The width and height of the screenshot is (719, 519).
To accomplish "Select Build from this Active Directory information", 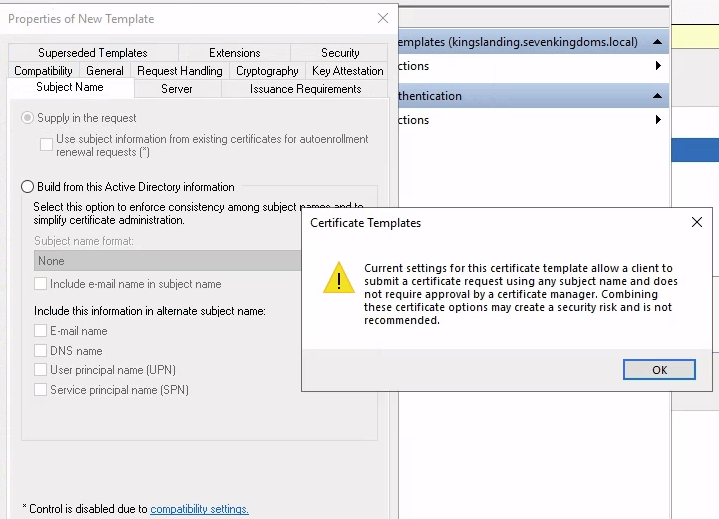I will (x=28, y=187).
